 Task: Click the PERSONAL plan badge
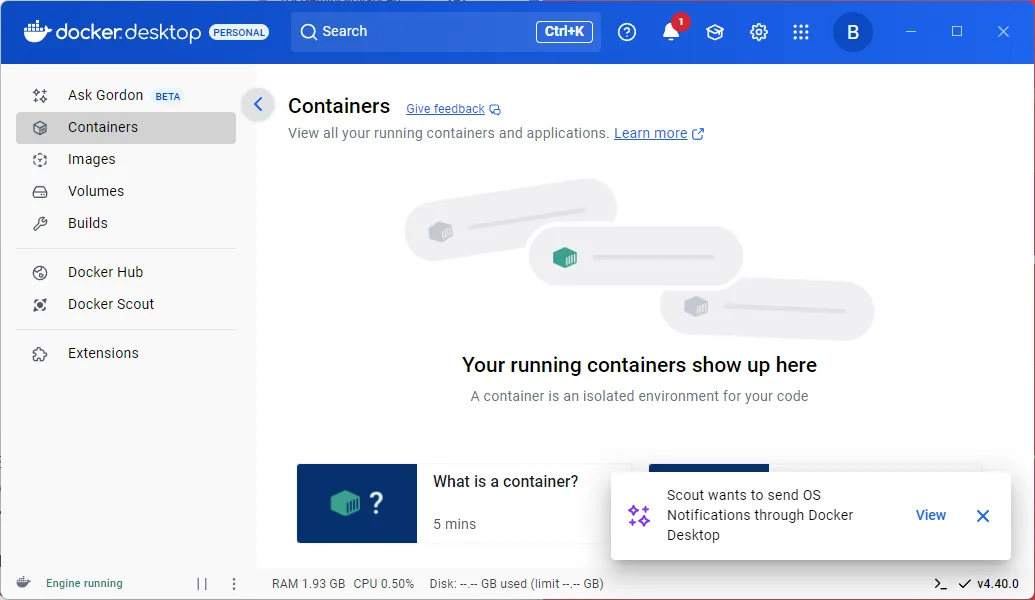point(239,32)
